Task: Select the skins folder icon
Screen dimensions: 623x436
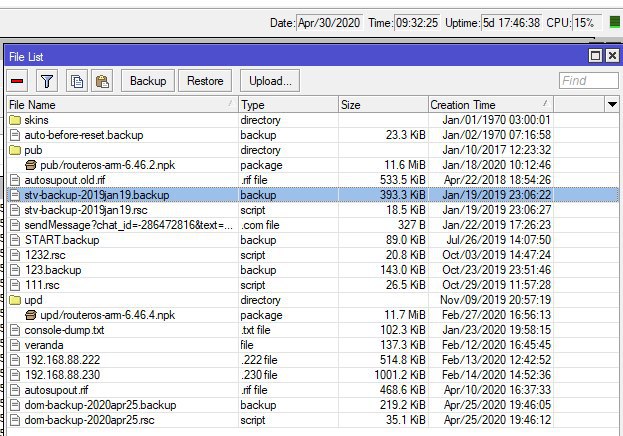Action: tap(15, 120)
